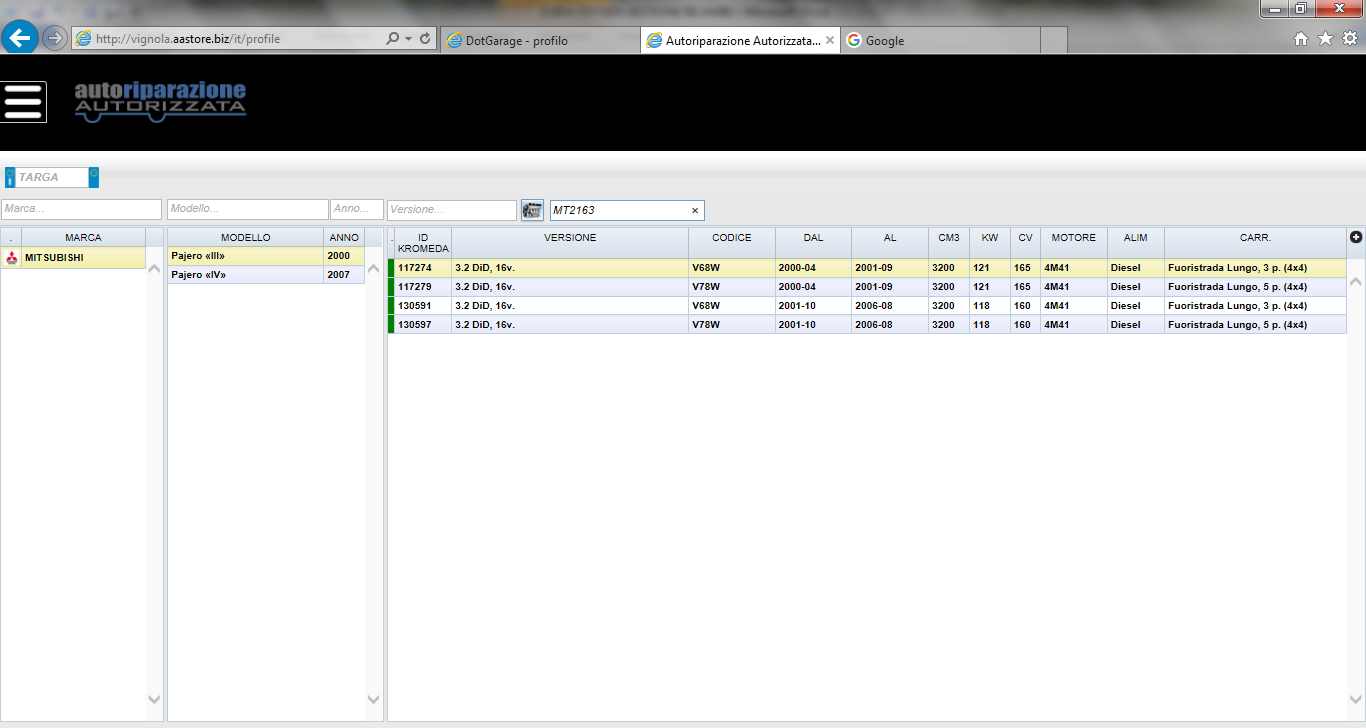Sort by ID KROMEDA column header

pos(424,243)
